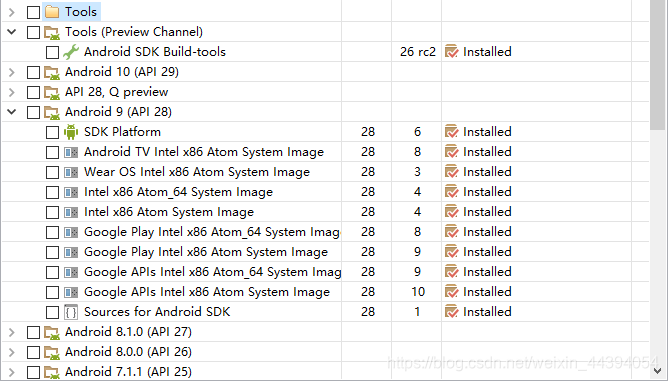Click the Tools folder icon
Screen dimensions: 668x381
pyautogui.click(x=52, y=12)
